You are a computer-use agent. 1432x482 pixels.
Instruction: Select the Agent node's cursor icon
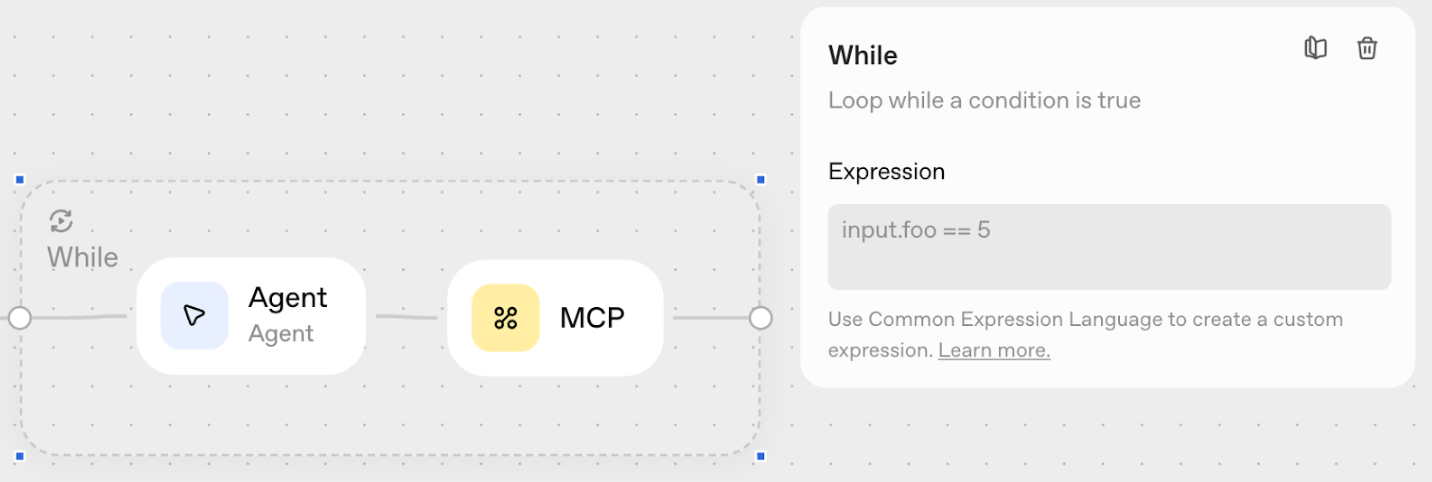(x=194, y=316)
